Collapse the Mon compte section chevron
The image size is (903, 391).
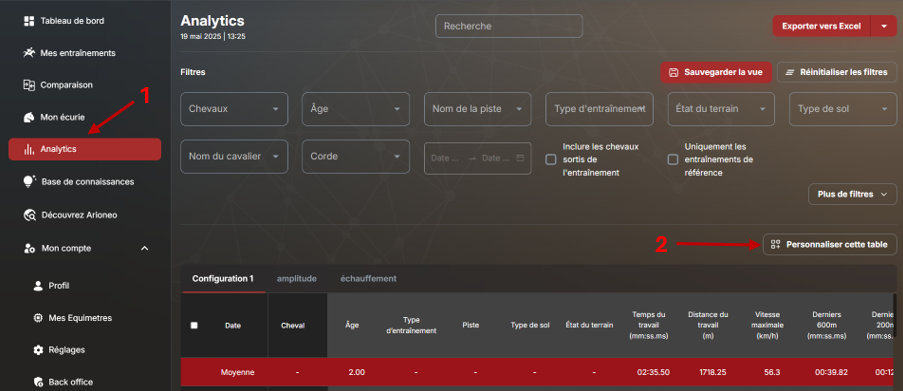click(145, 248)
